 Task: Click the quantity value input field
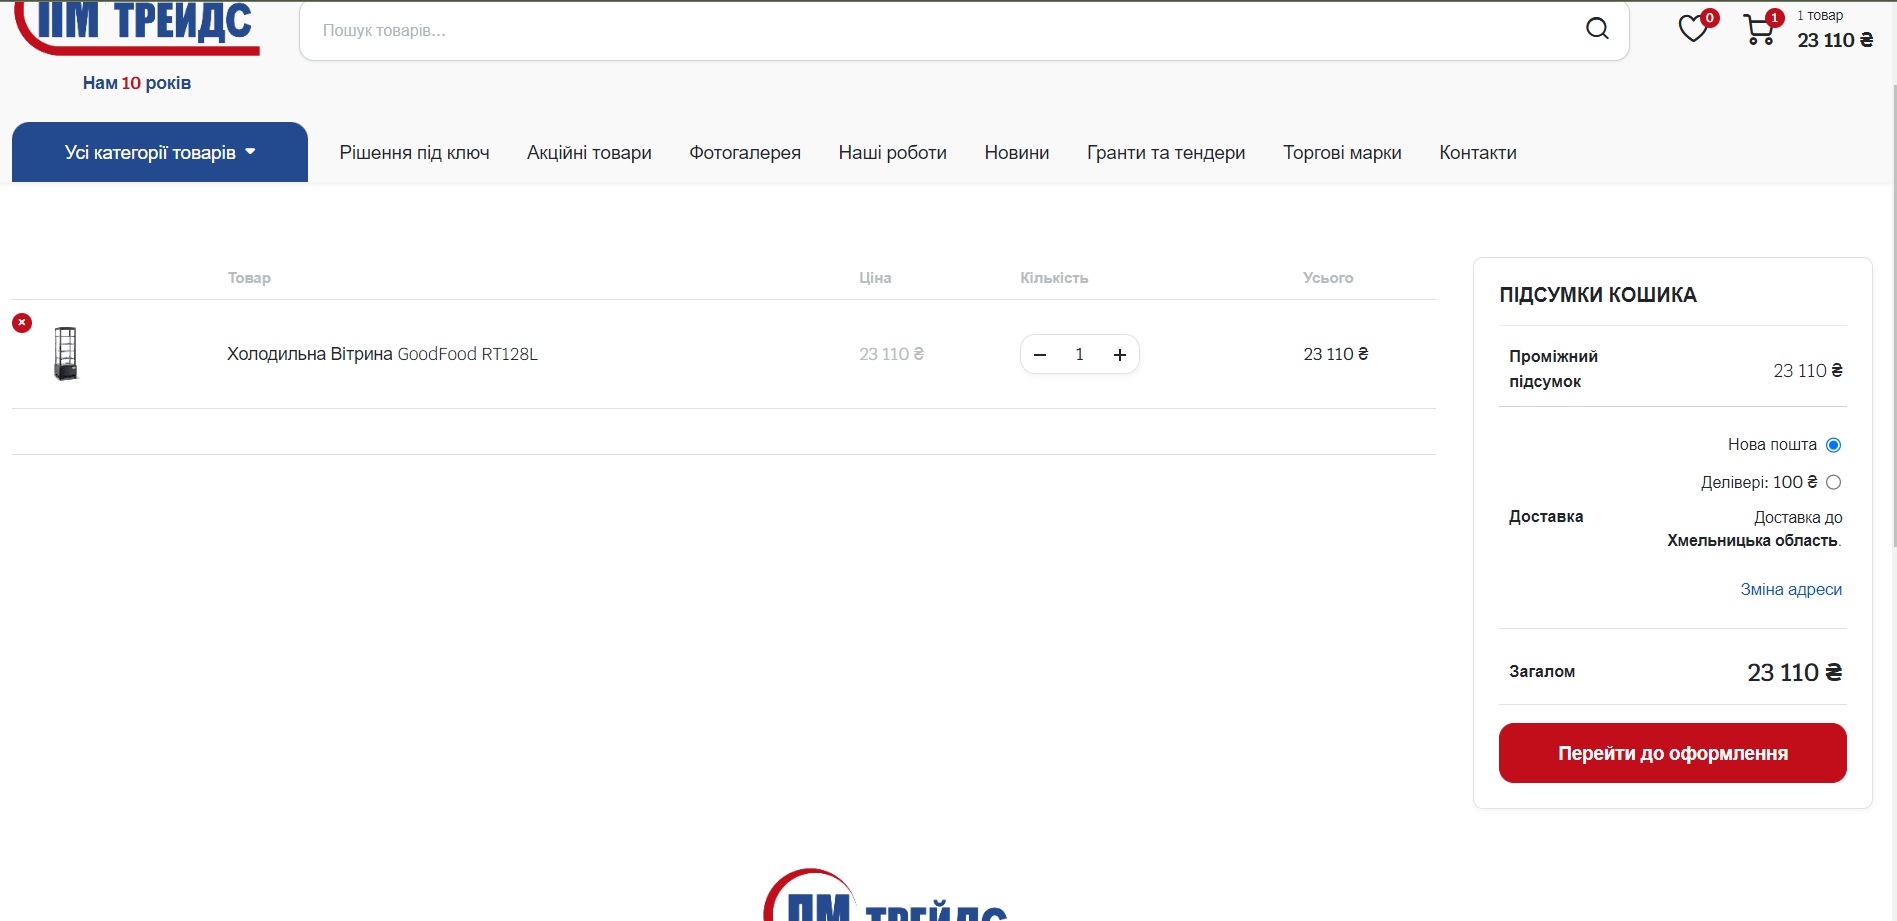click(x=1080, y=355)
